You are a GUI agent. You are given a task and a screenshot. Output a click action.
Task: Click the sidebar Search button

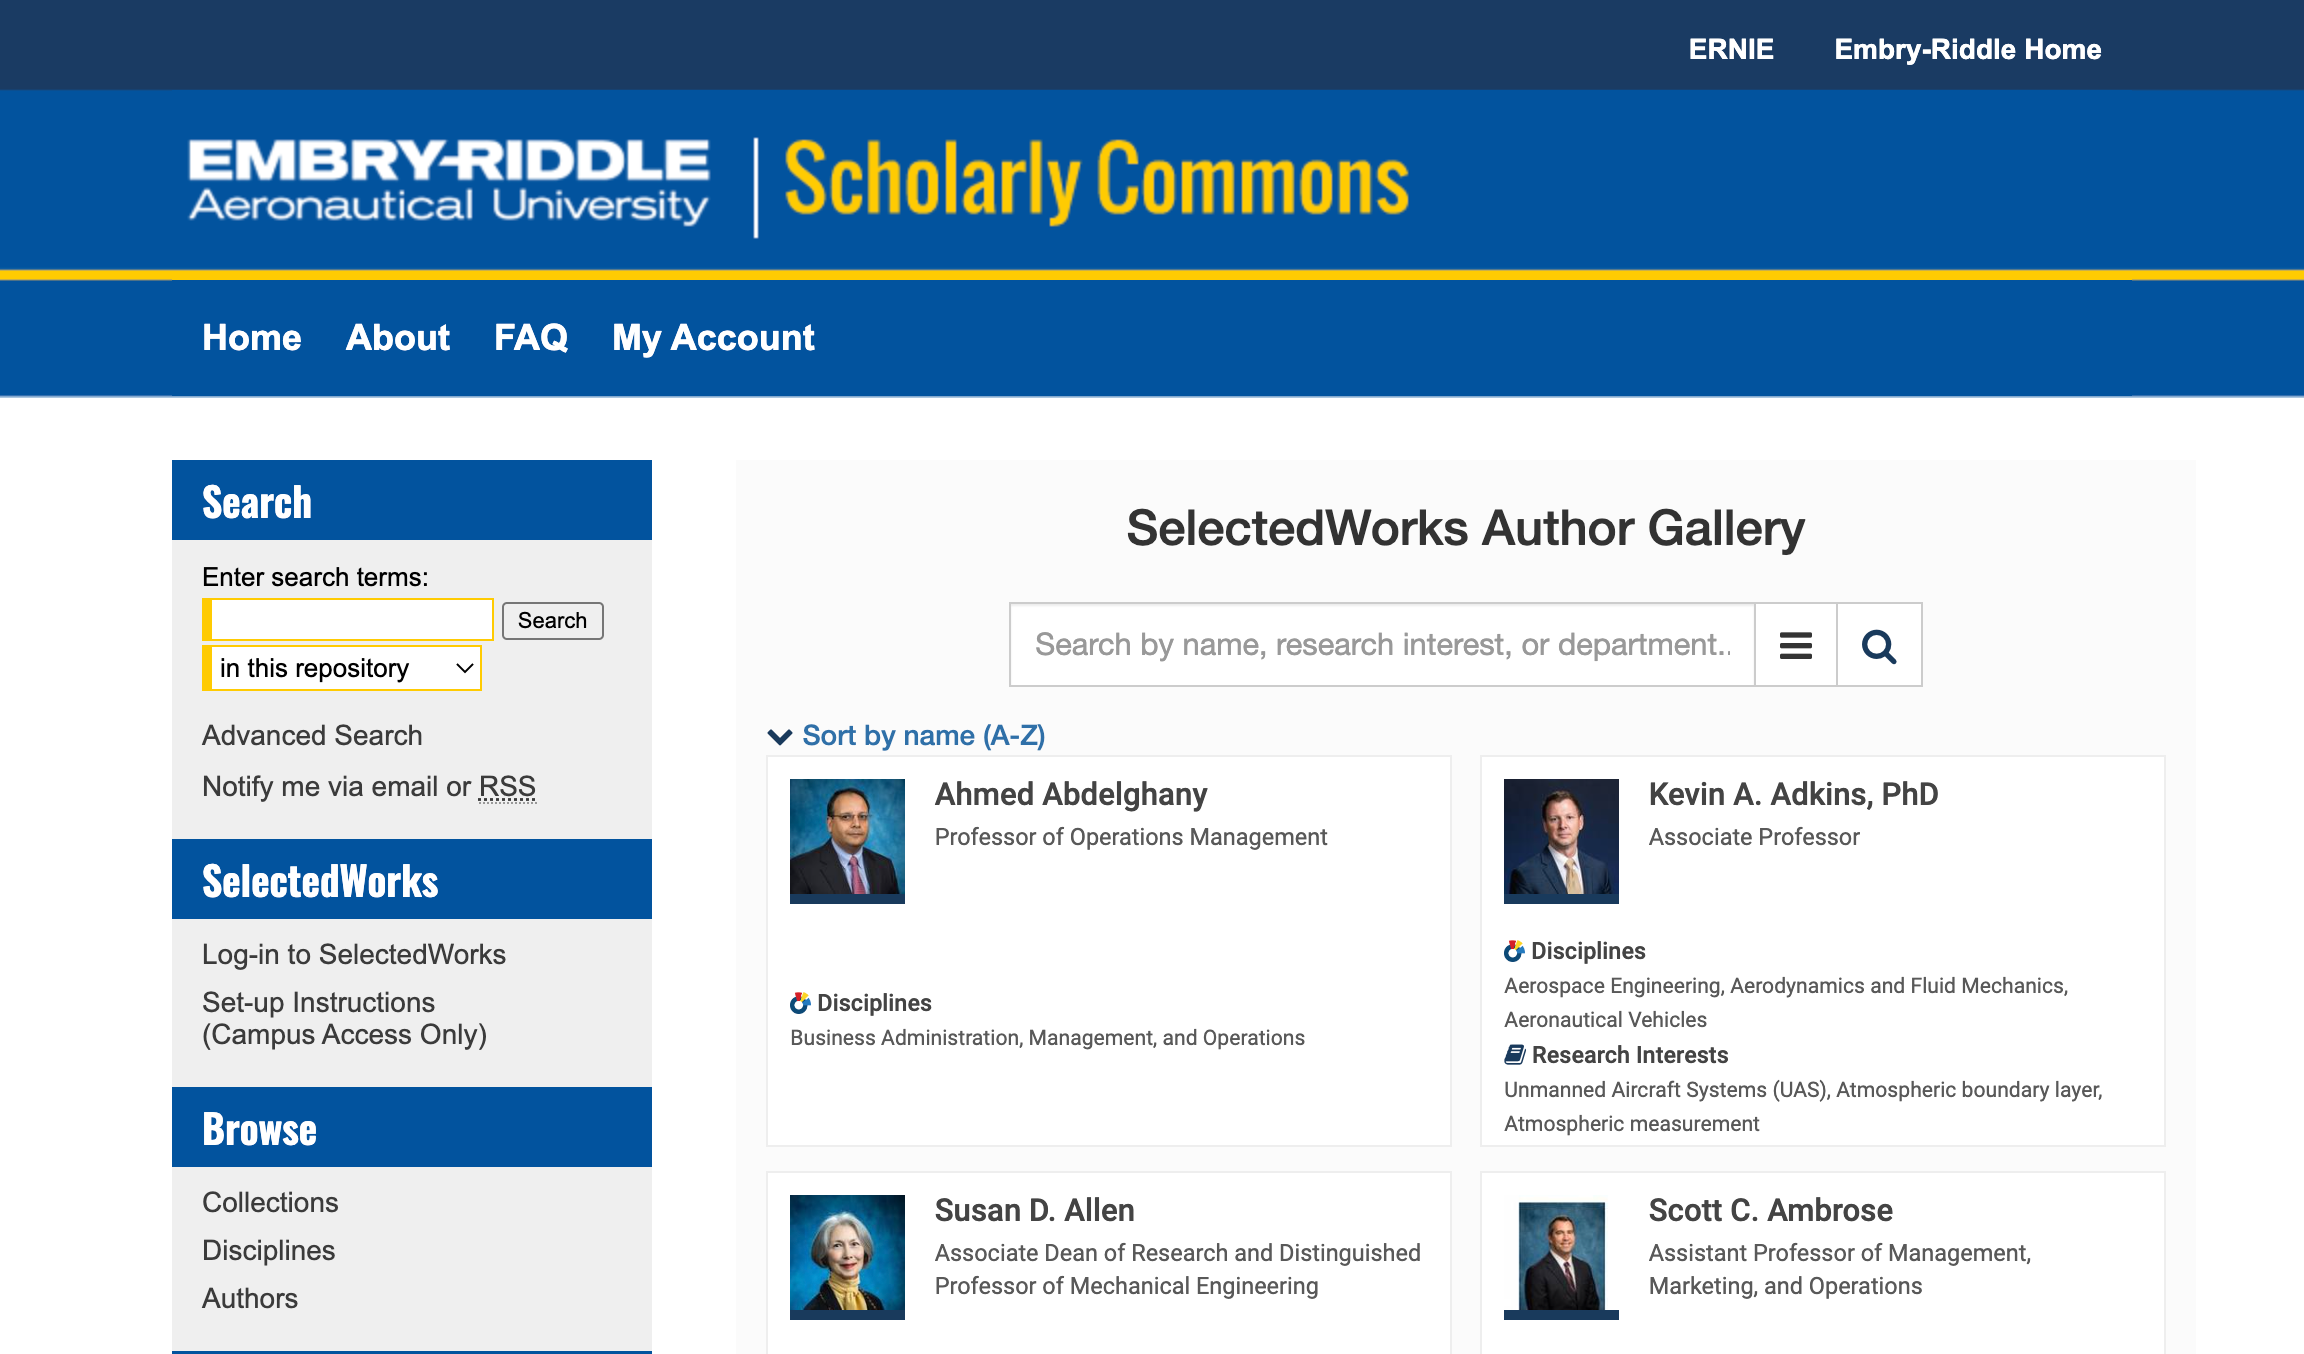(553, 620)
